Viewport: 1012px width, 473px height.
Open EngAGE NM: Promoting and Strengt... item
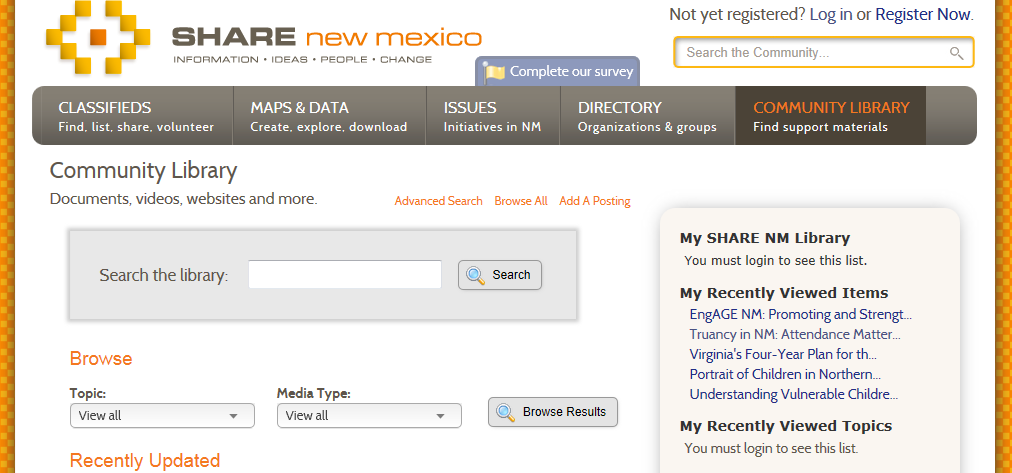pyautogui.click(x=800, y=314)
